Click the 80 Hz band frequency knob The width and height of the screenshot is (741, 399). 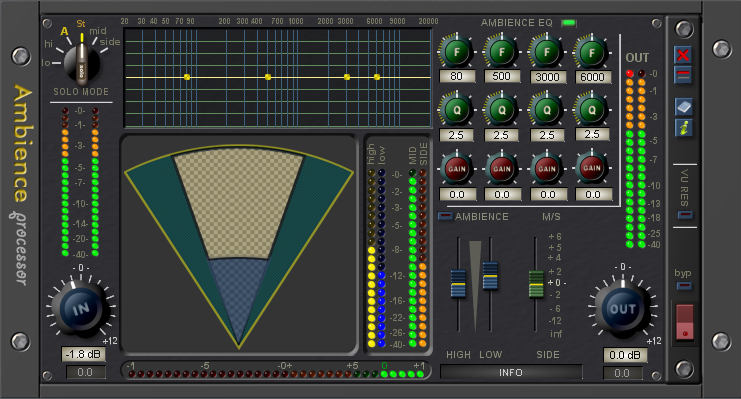[457, 52]
